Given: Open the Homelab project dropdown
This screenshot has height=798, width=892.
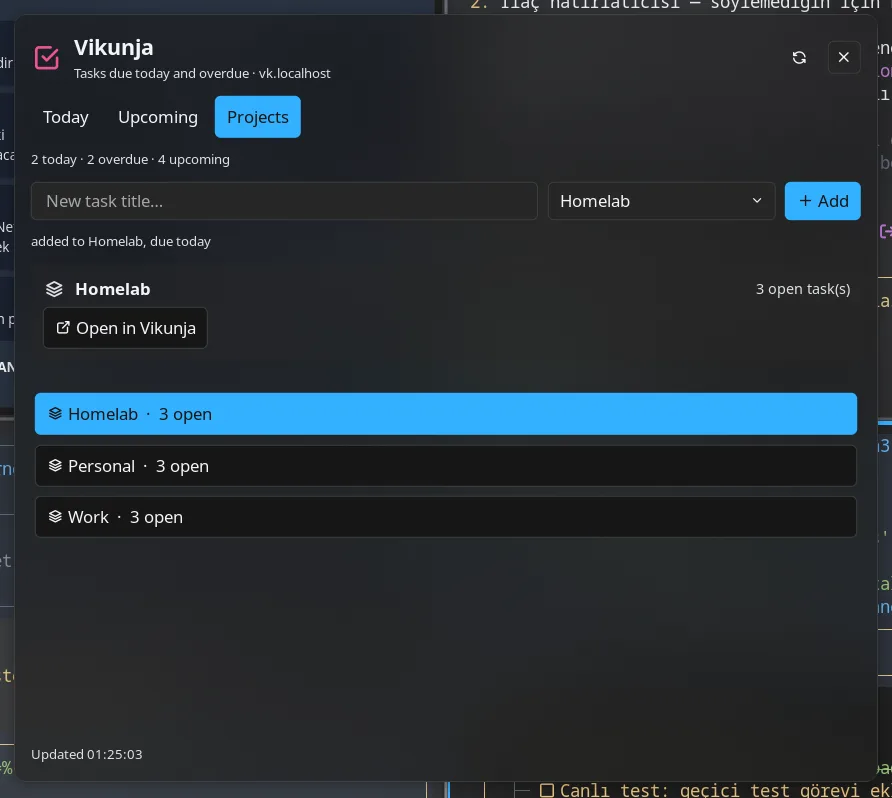Looking at the screenshot, I should click(x=662, y=201).
